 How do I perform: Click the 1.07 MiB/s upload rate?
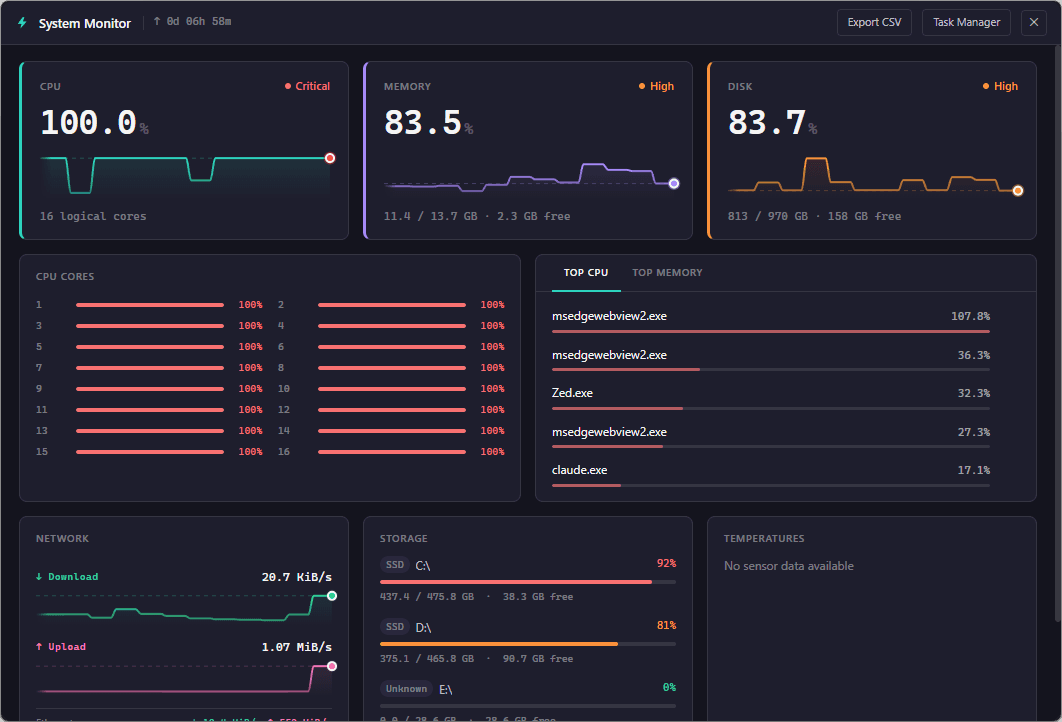tap(297, 647)
